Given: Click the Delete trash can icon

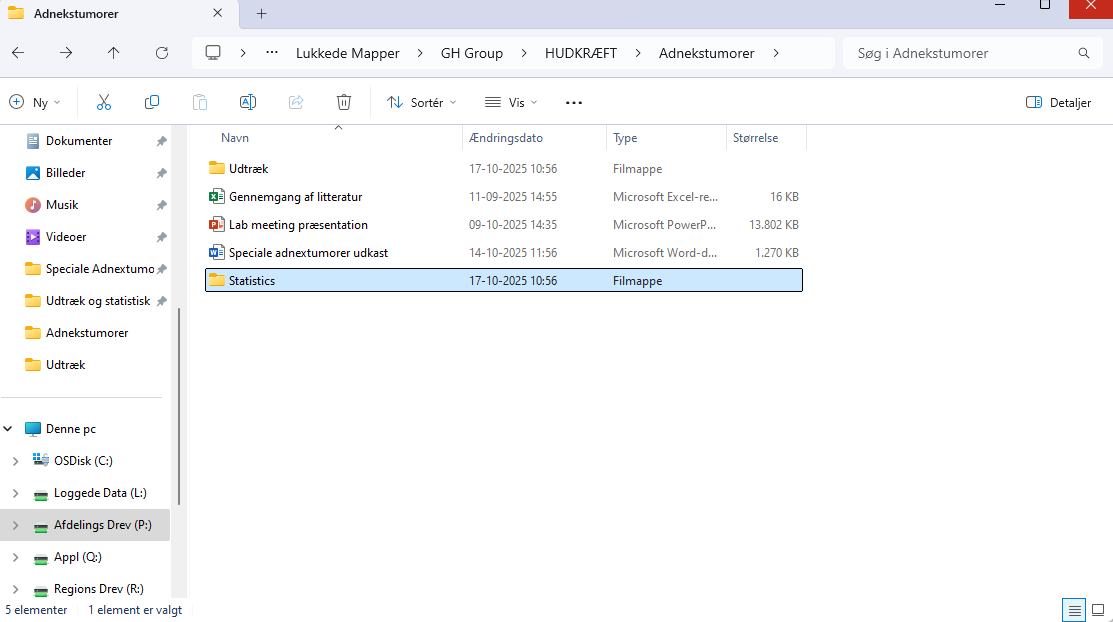Looking at the screenshot, I should click(344, 102).
